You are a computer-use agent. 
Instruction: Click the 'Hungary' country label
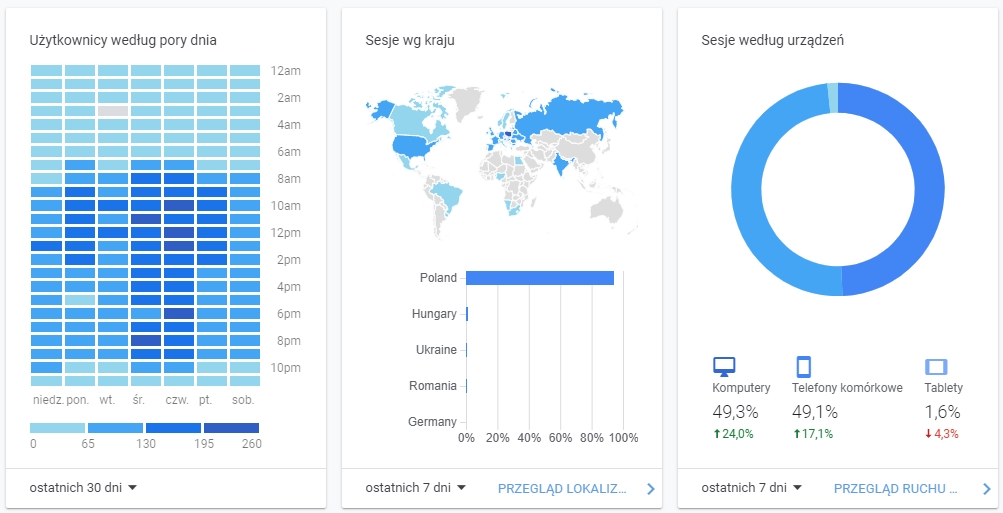(434, 314)
